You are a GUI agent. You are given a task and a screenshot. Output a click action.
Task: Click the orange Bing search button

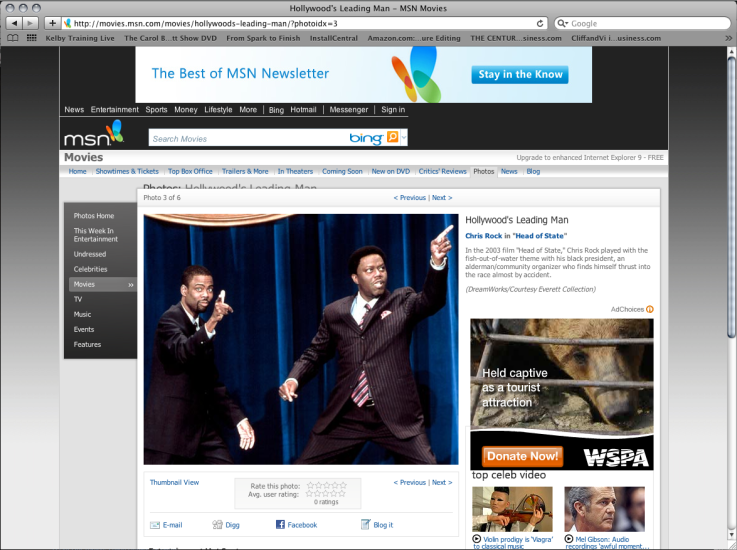tap(392, 137)
